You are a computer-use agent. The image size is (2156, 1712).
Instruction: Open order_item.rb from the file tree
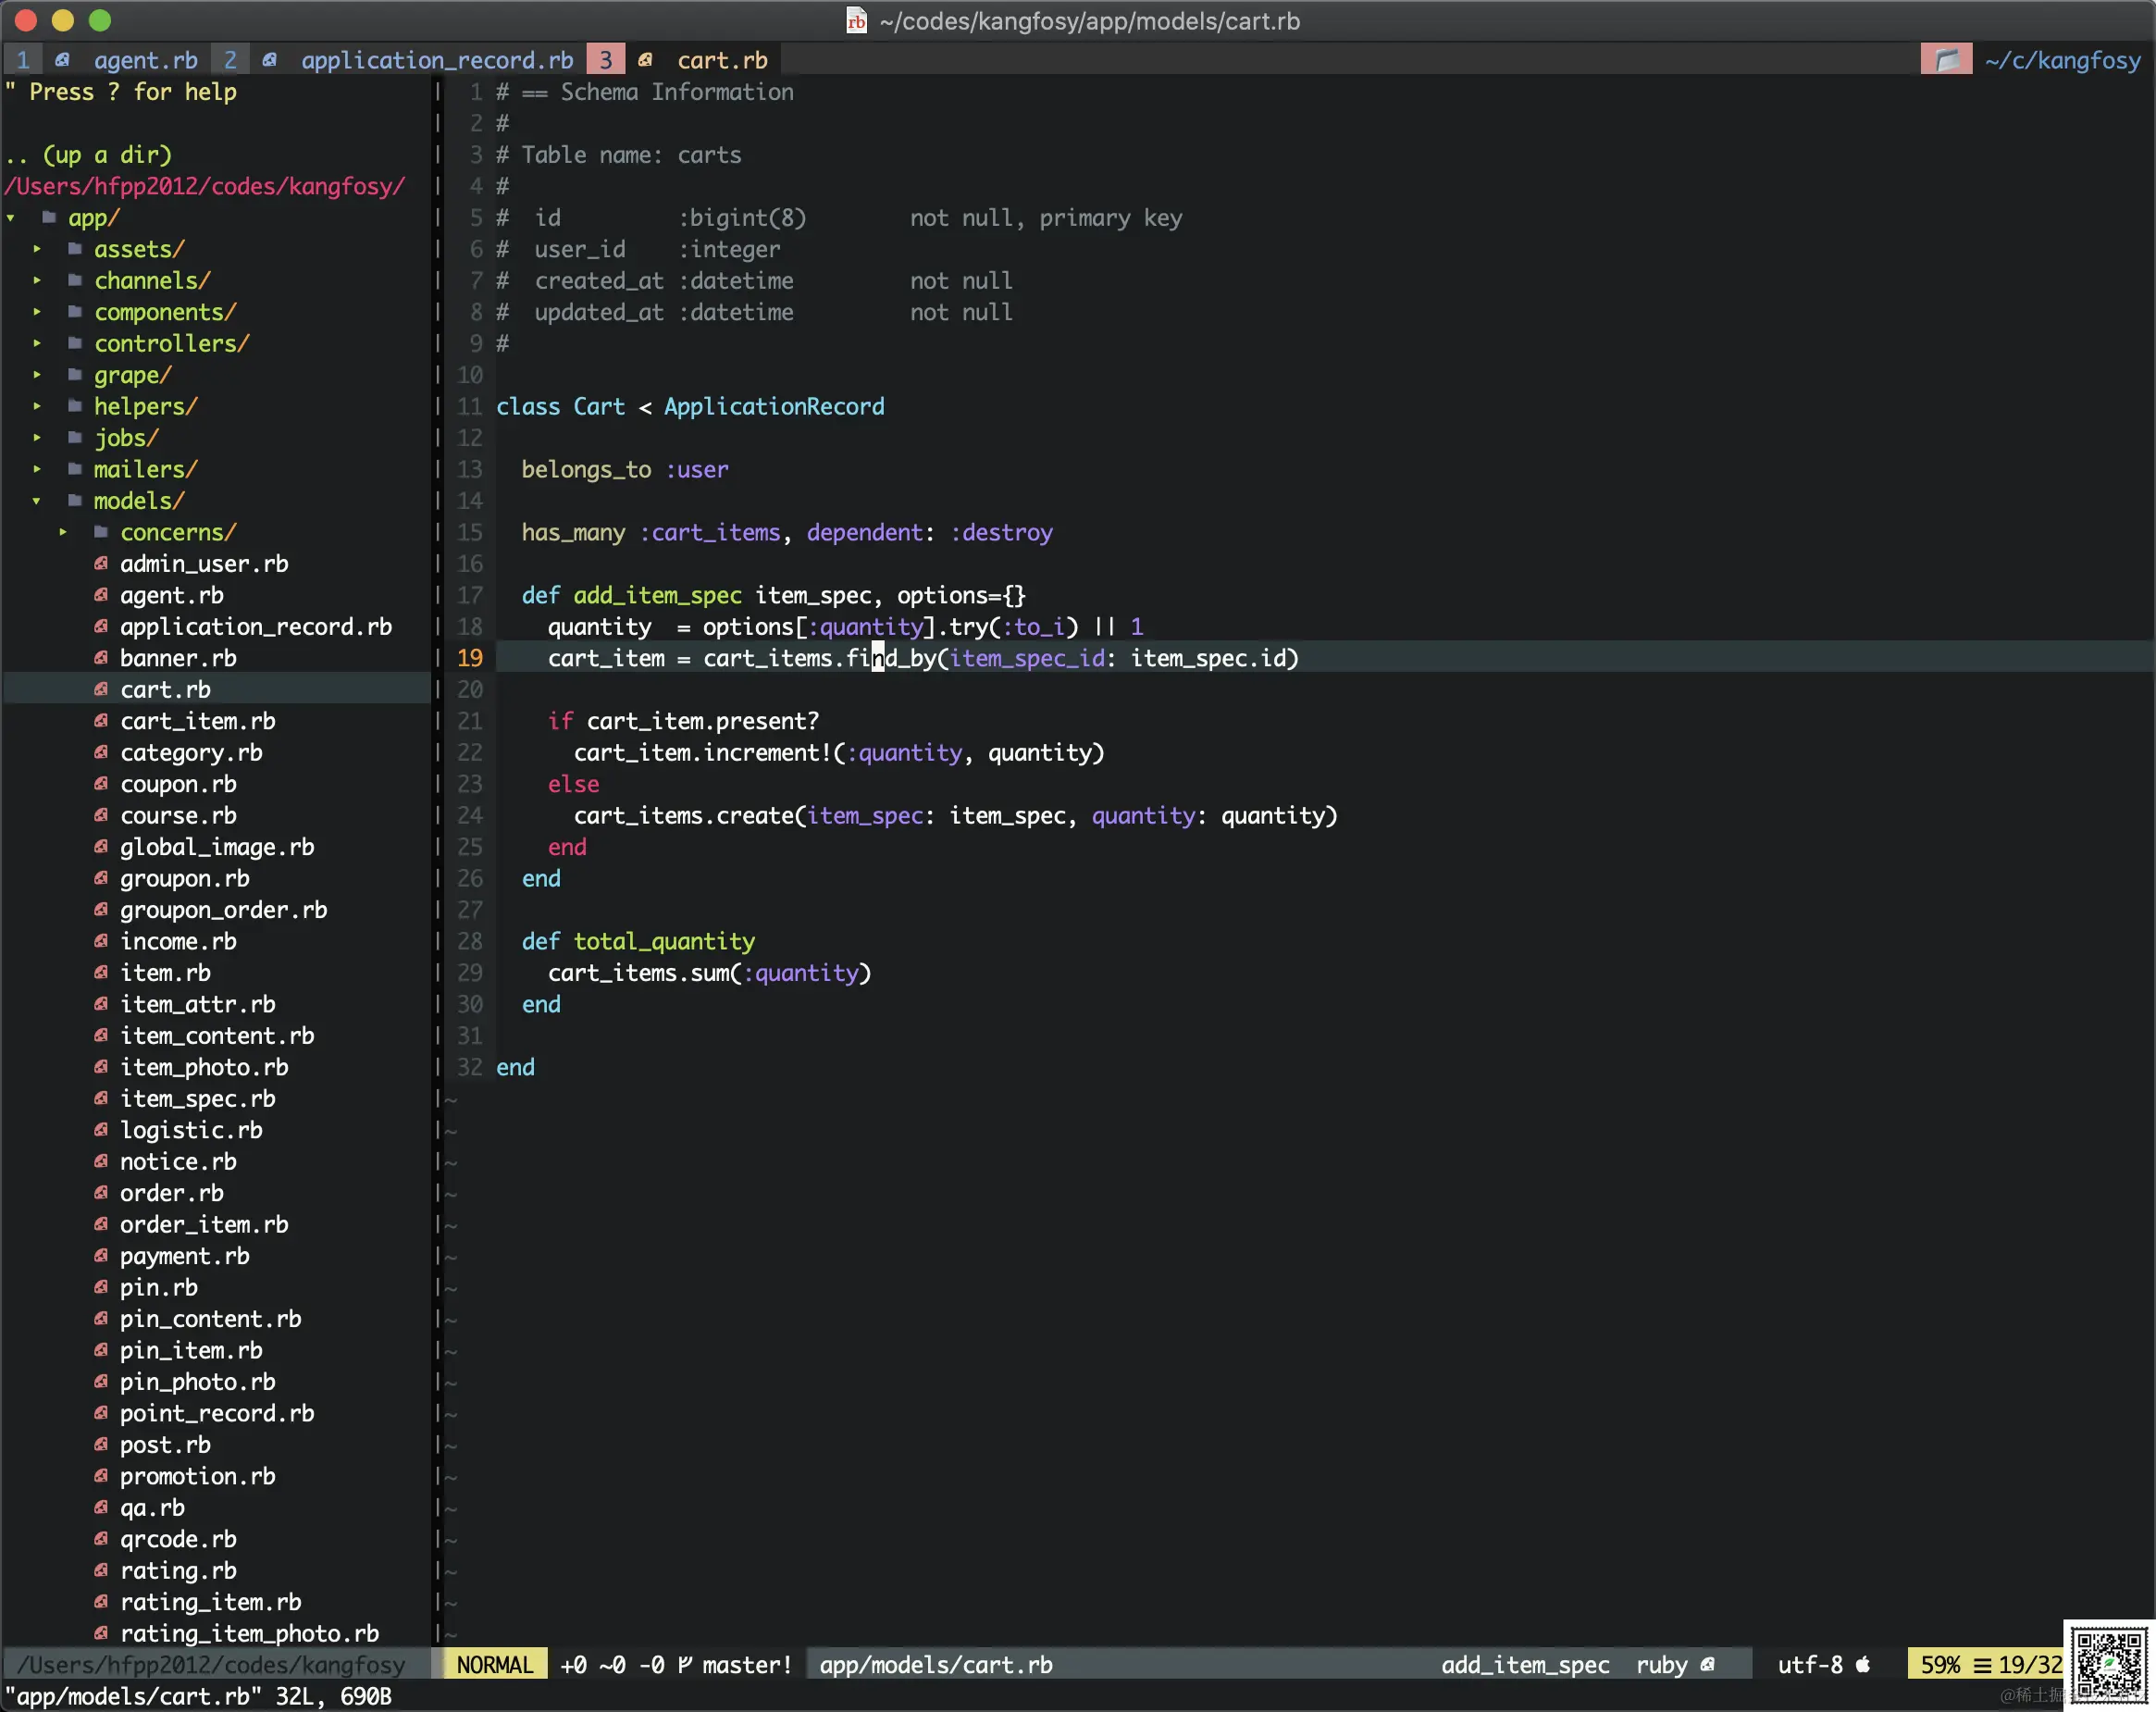click(x=204, y=1224)
